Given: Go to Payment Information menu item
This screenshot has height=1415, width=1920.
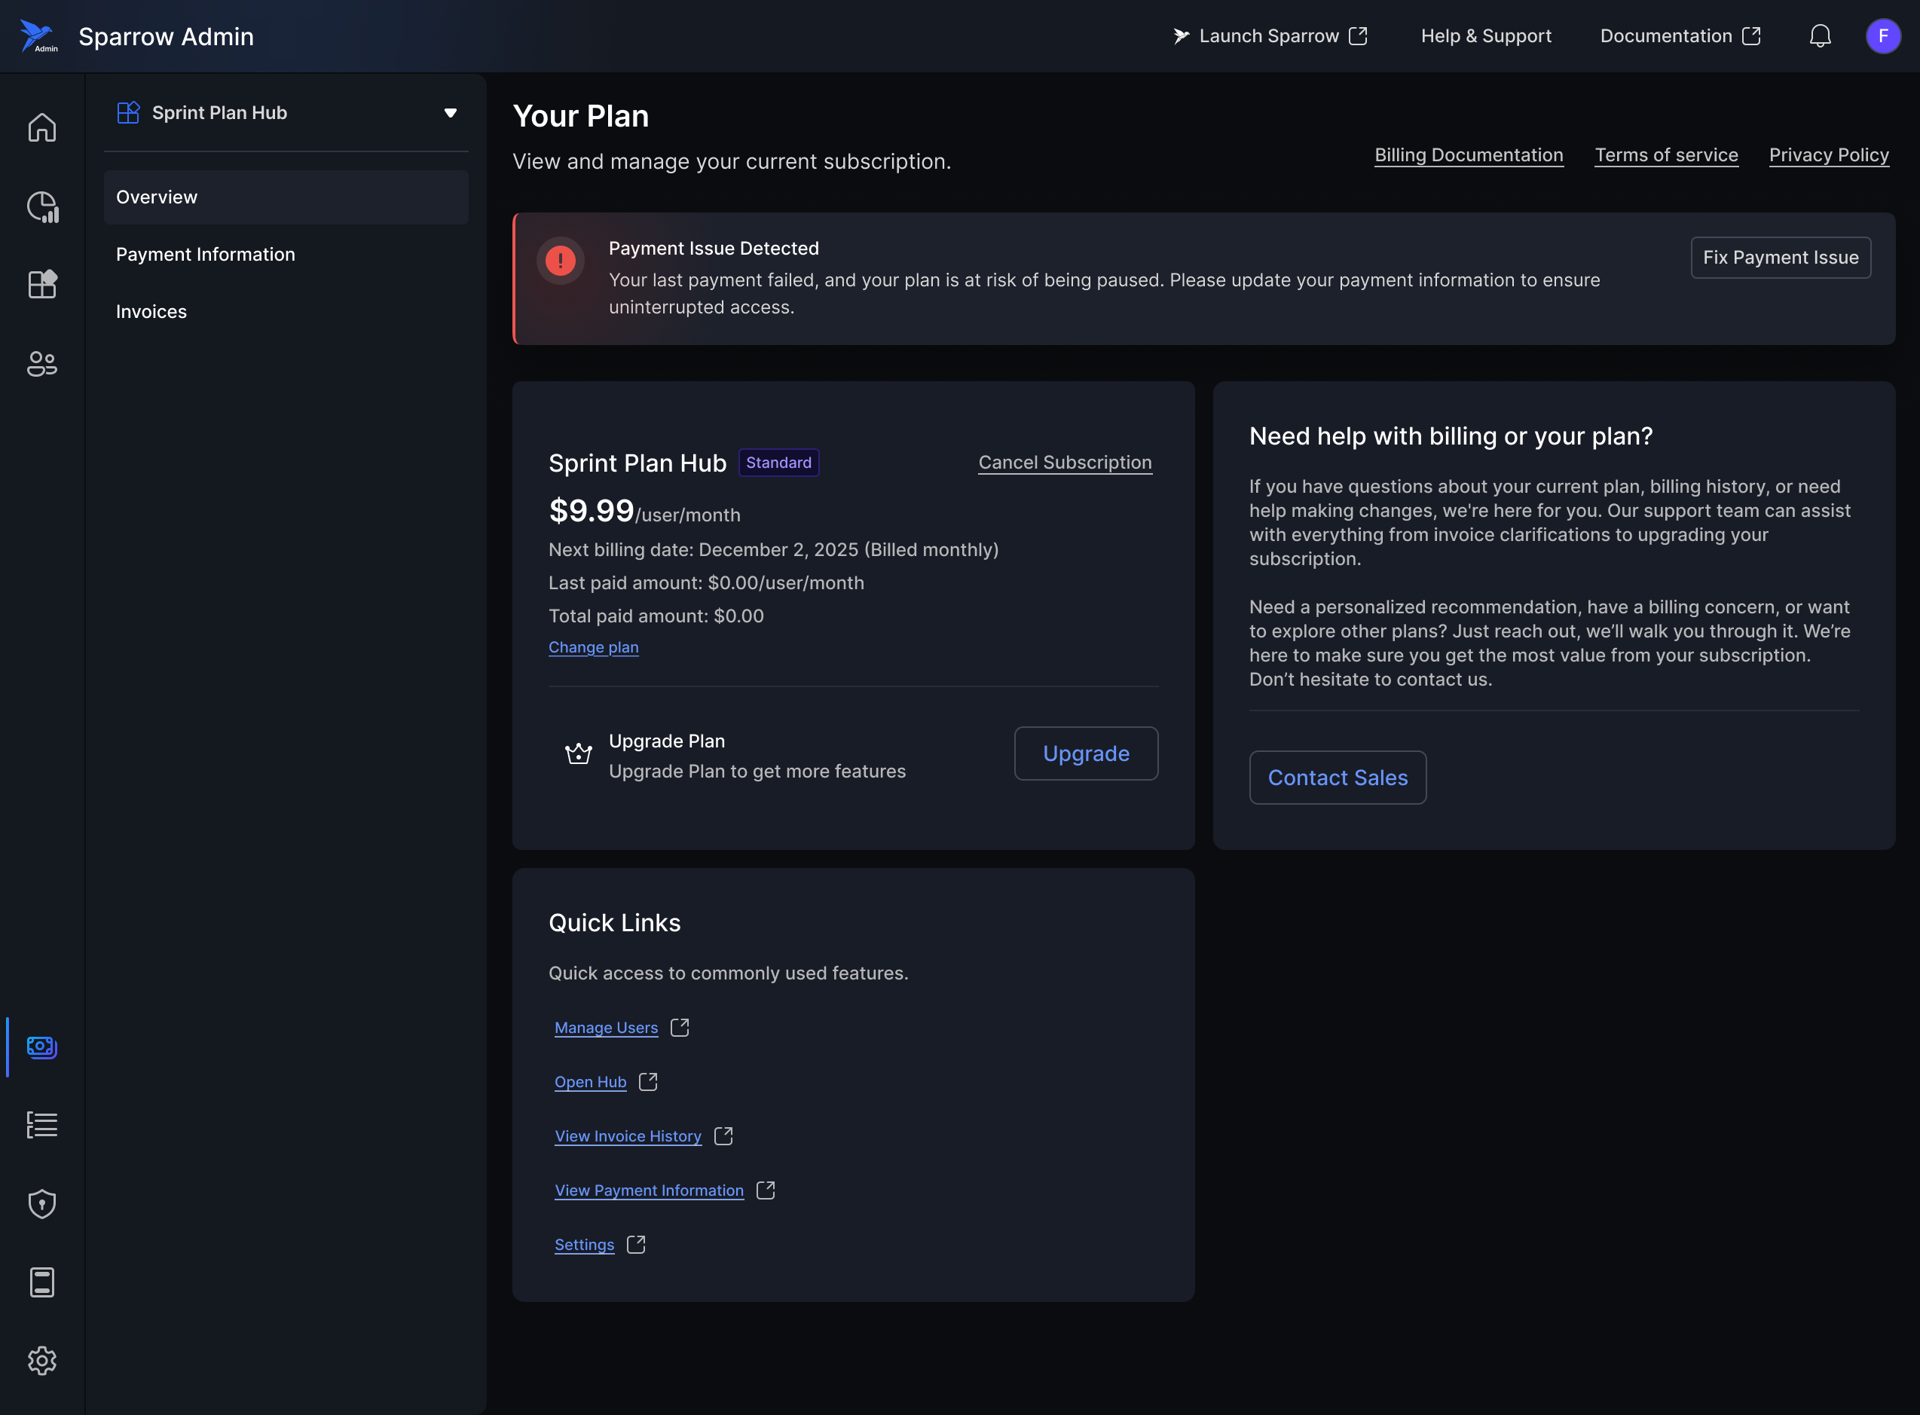Looking at the screenshot, I should pyautogui.click(x=206, y=254).
